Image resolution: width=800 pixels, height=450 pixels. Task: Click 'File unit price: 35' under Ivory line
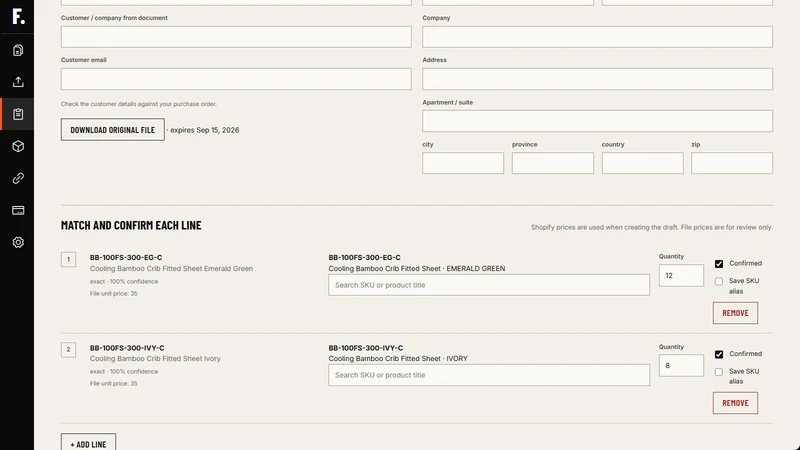tap(114, 384)
